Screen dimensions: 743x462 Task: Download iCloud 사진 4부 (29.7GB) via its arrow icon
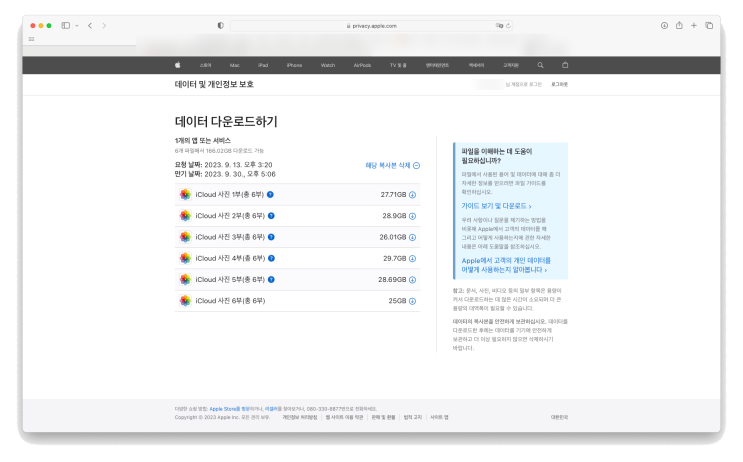[x=412, y=259]
